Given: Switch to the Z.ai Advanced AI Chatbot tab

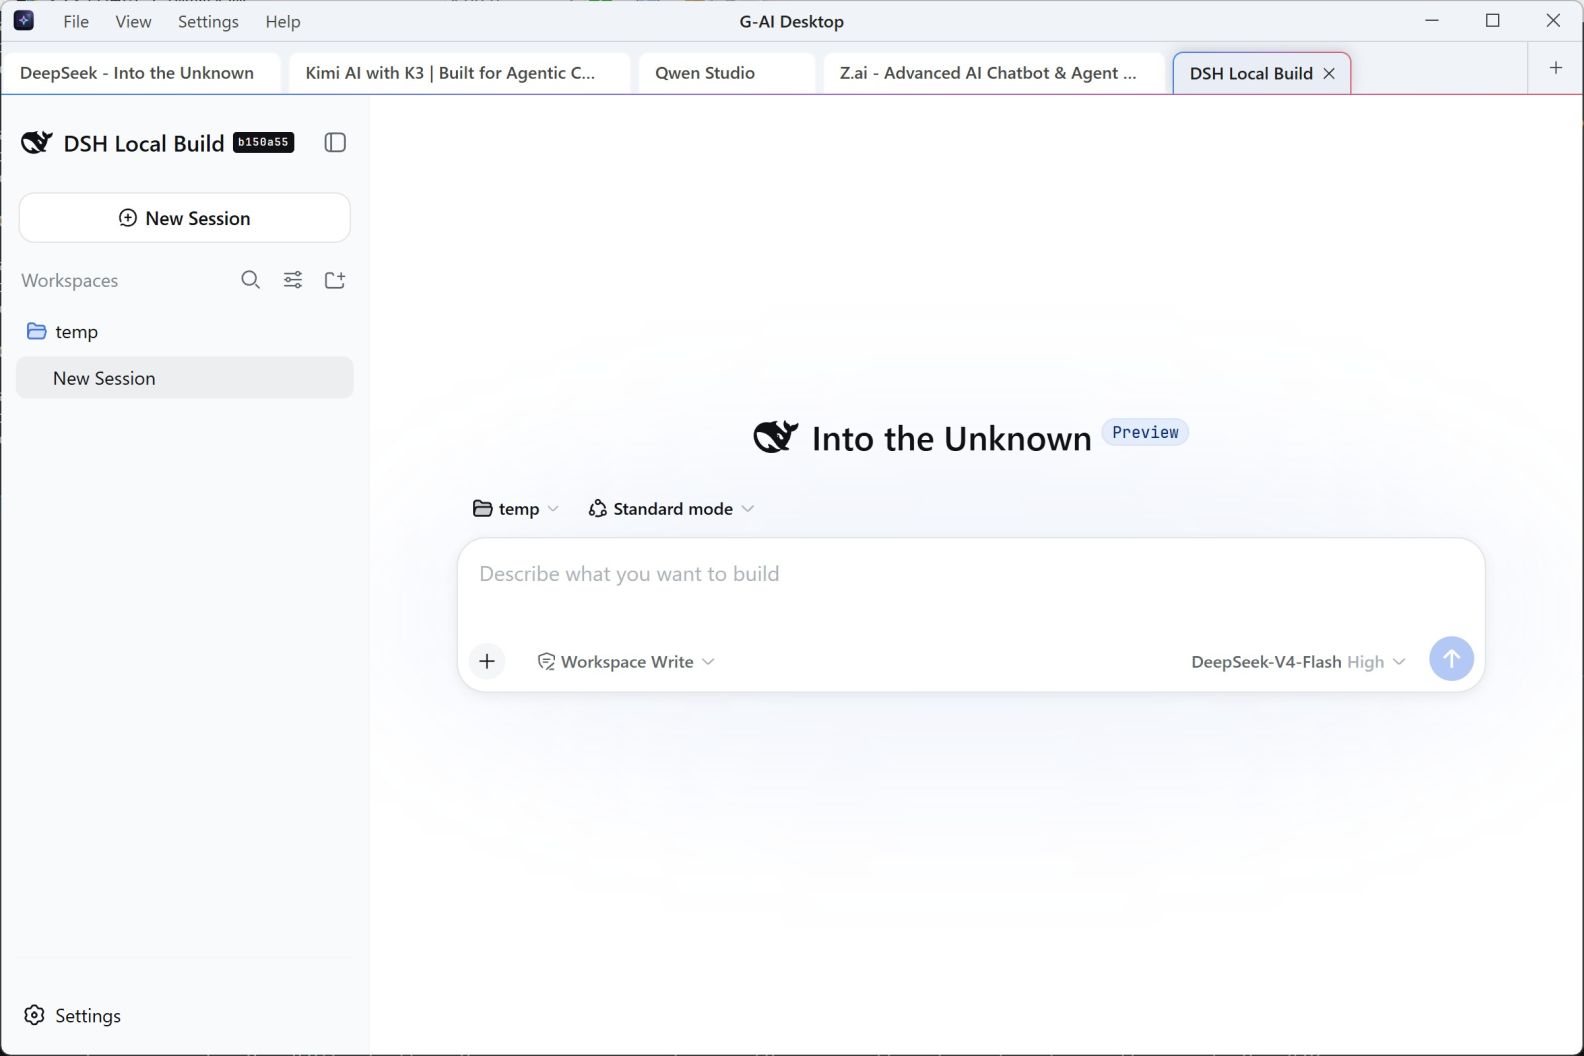Looking at the screenshot, I should [x=994, y=73].
